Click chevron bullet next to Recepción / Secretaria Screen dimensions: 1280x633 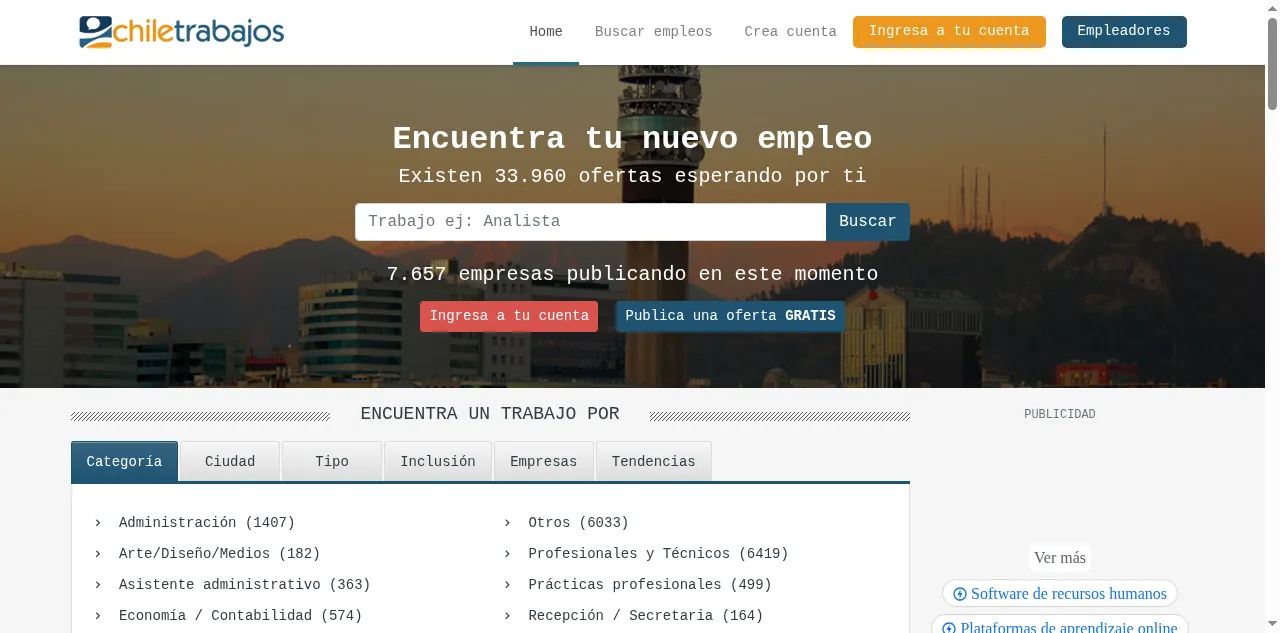[x=507, y=616]
